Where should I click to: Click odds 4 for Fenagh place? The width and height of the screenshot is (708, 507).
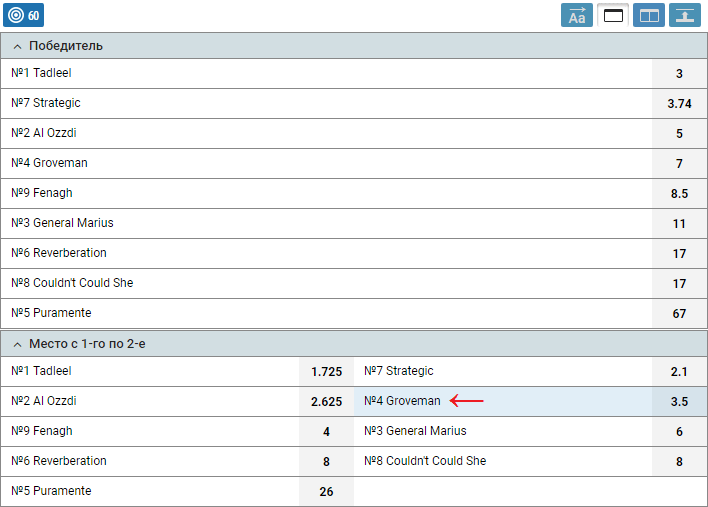326,432
